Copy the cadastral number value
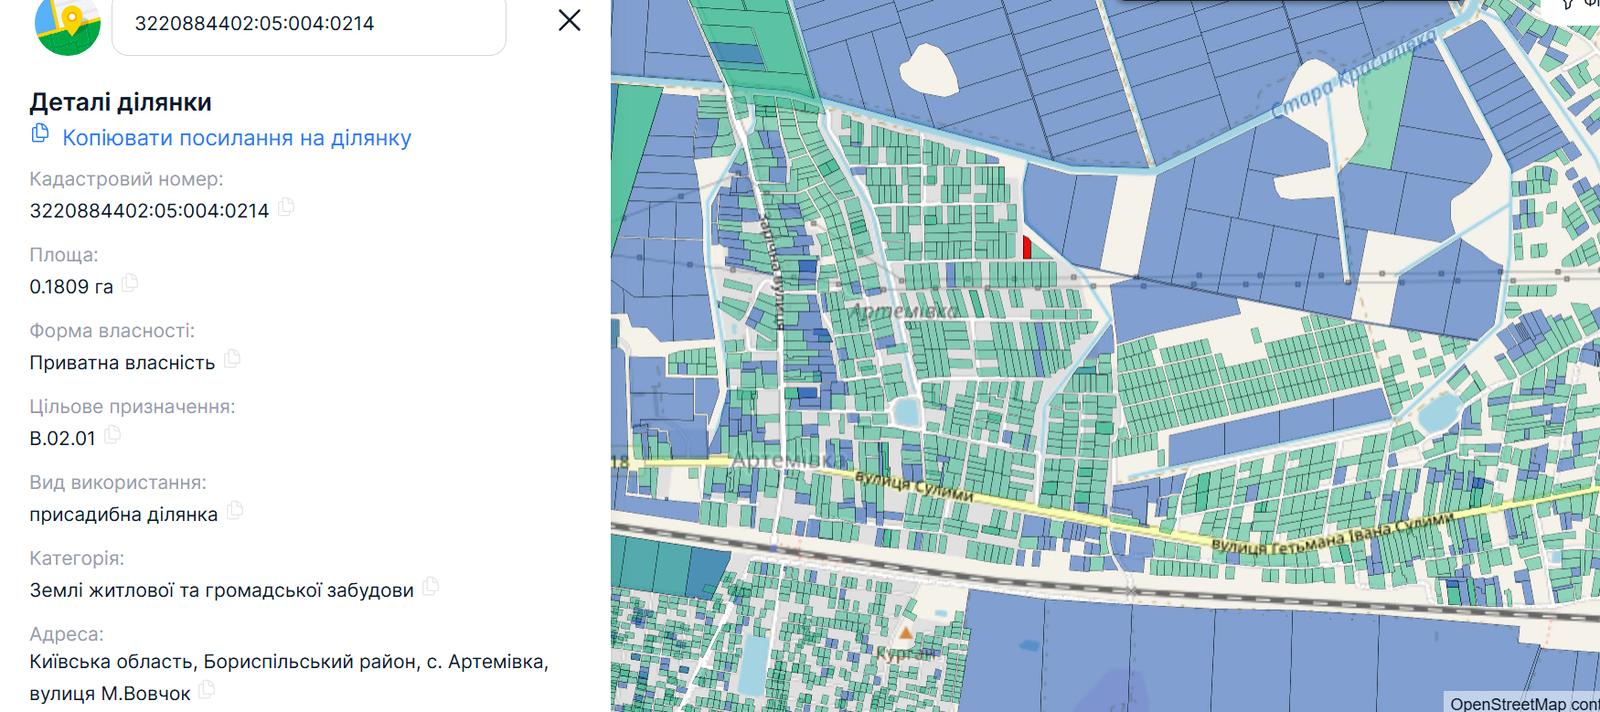Screen dimensions: 1600x712 287,207
